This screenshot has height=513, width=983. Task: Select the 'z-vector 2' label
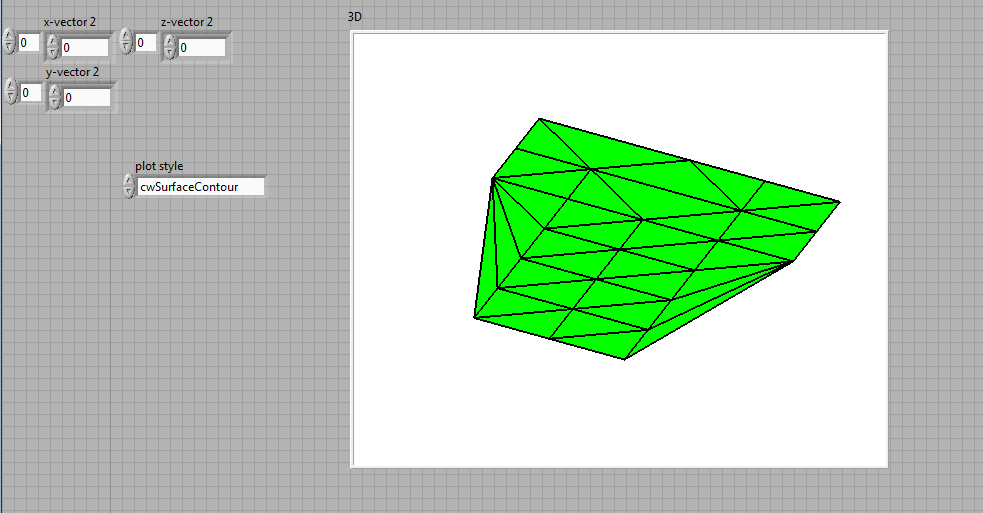tap(187, 22)
